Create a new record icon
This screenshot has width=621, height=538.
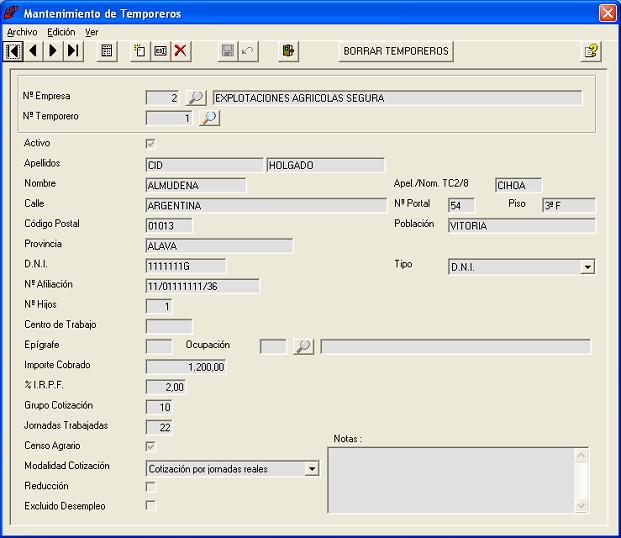(140, 51)
